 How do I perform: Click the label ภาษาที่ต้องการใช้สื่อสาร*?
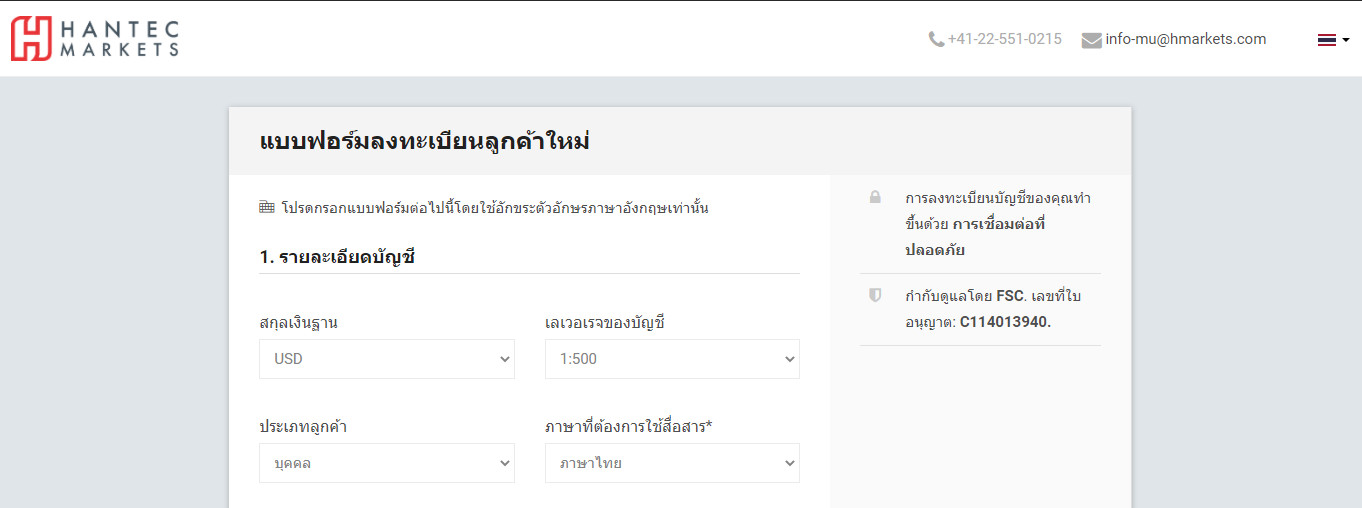coord(628,427)
